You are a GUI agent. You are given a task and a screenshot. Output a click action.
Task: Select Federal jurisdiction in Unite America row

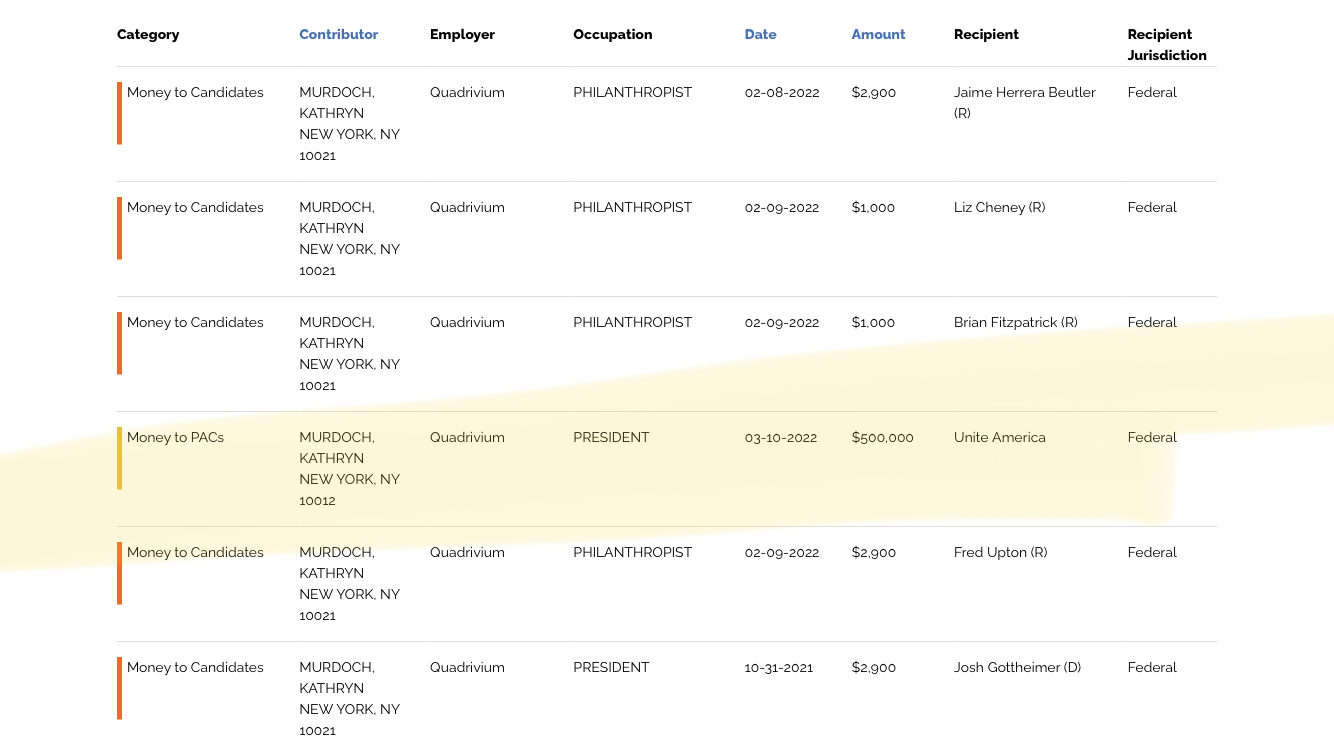click(1152, 437)
